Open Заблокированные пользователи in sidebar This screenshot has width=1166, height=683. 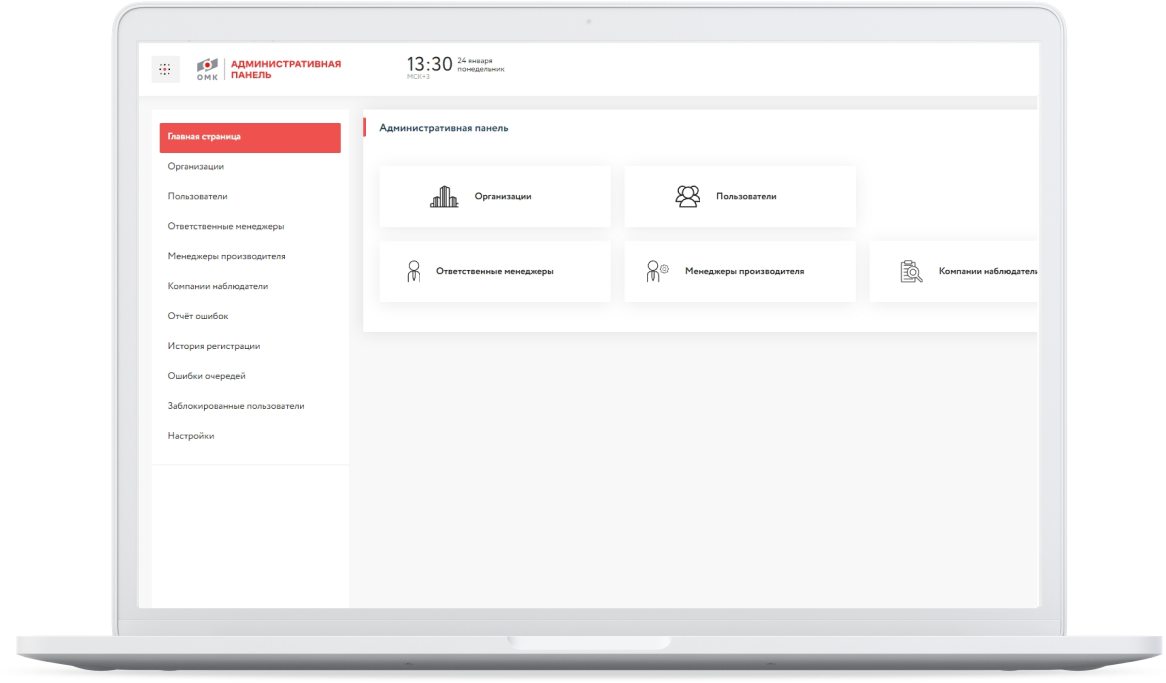coord(236,405)
